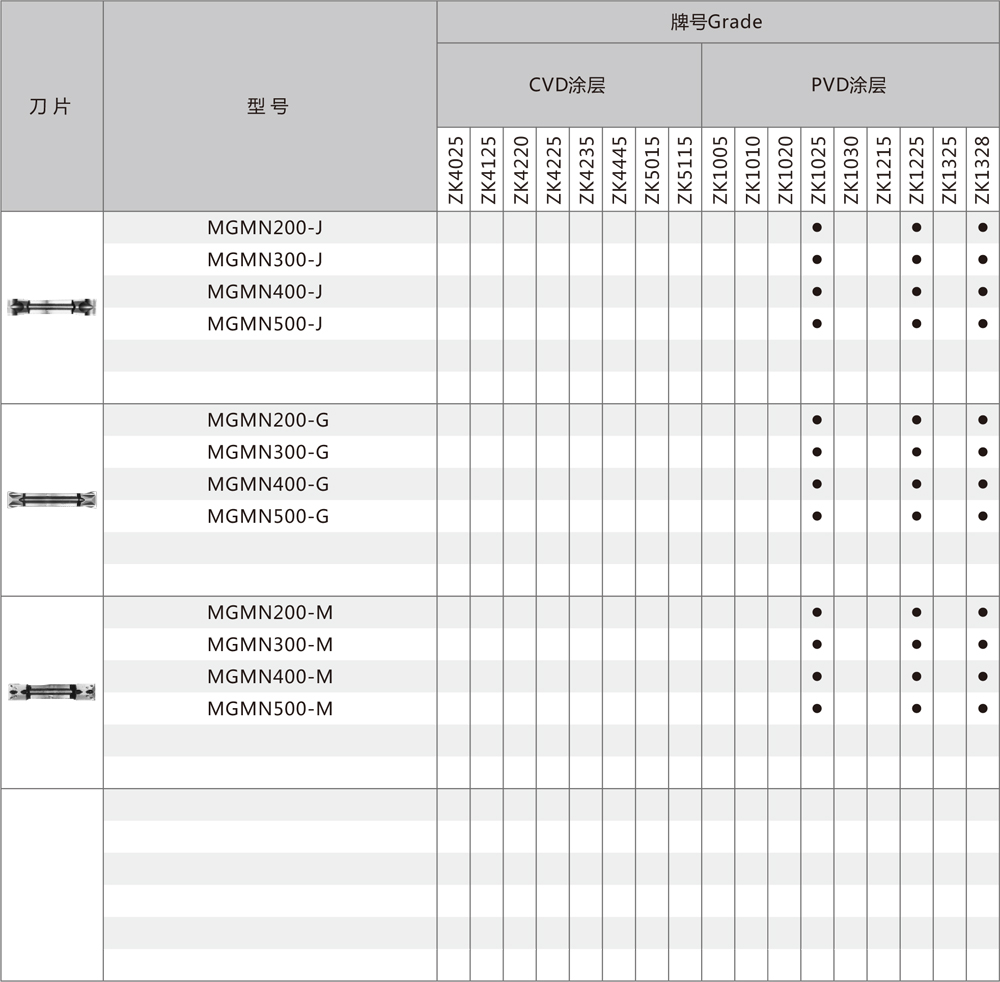Click the ZK1225 dot for MGMN300-J
Viewport: 1000px width, 982px height.
pyautogui.click(x=916, y=260)
